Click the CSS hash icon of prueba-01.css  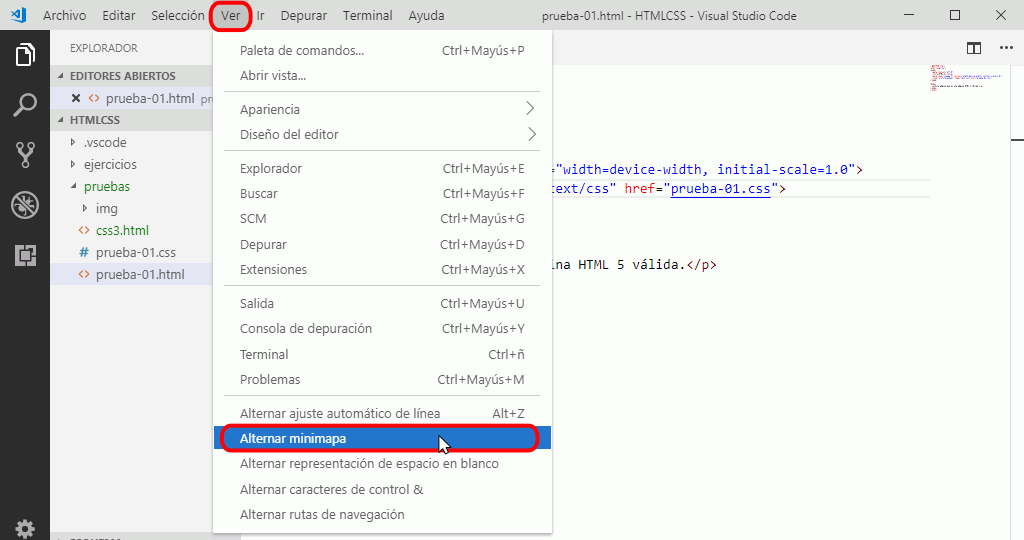pos(84,252)
